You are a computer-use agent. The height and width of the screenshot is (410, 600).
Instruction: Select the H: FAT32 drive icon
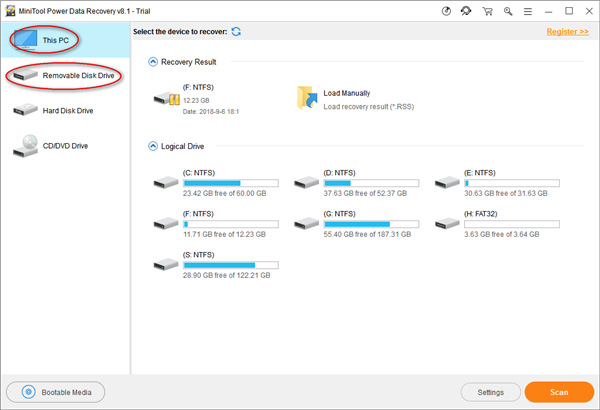click(x=448, y=225)
